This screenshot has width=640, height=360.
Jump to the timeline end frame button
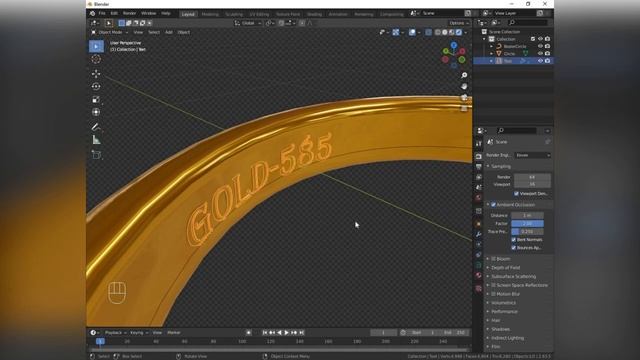pos(301,333)
